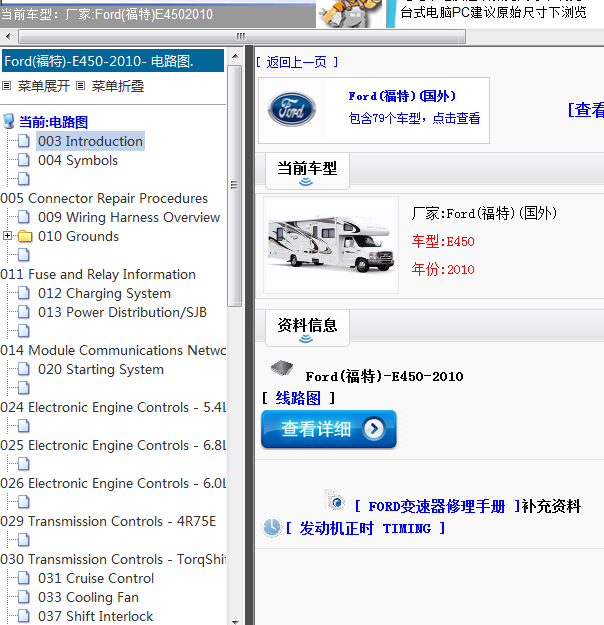Click page icon above 011 Fuse and Relay
This screenshot has height=625, width=604.
(24, 255)
